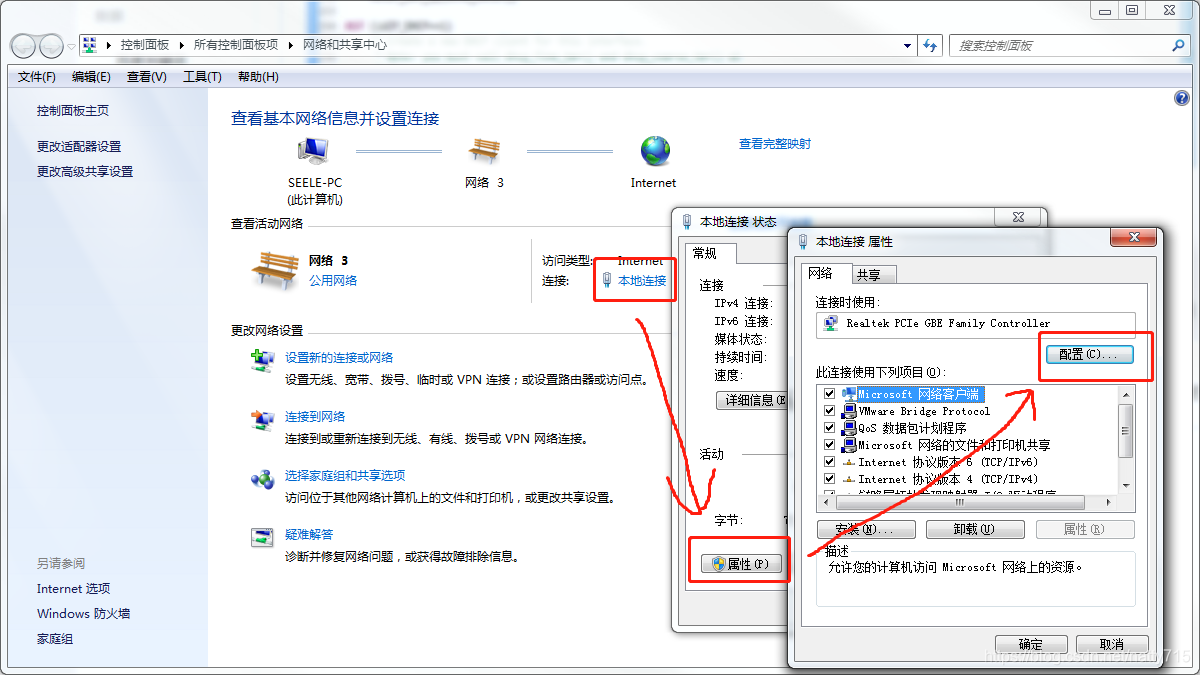
Task: Toggle Microsoft 网络的文件和打印机共享 checkbox
Action: pos(829,445)
